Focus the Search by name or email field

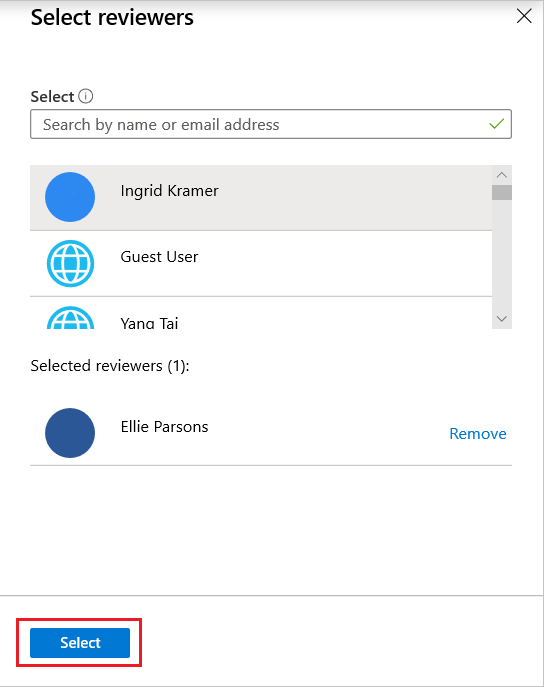(x=271, y=124)
